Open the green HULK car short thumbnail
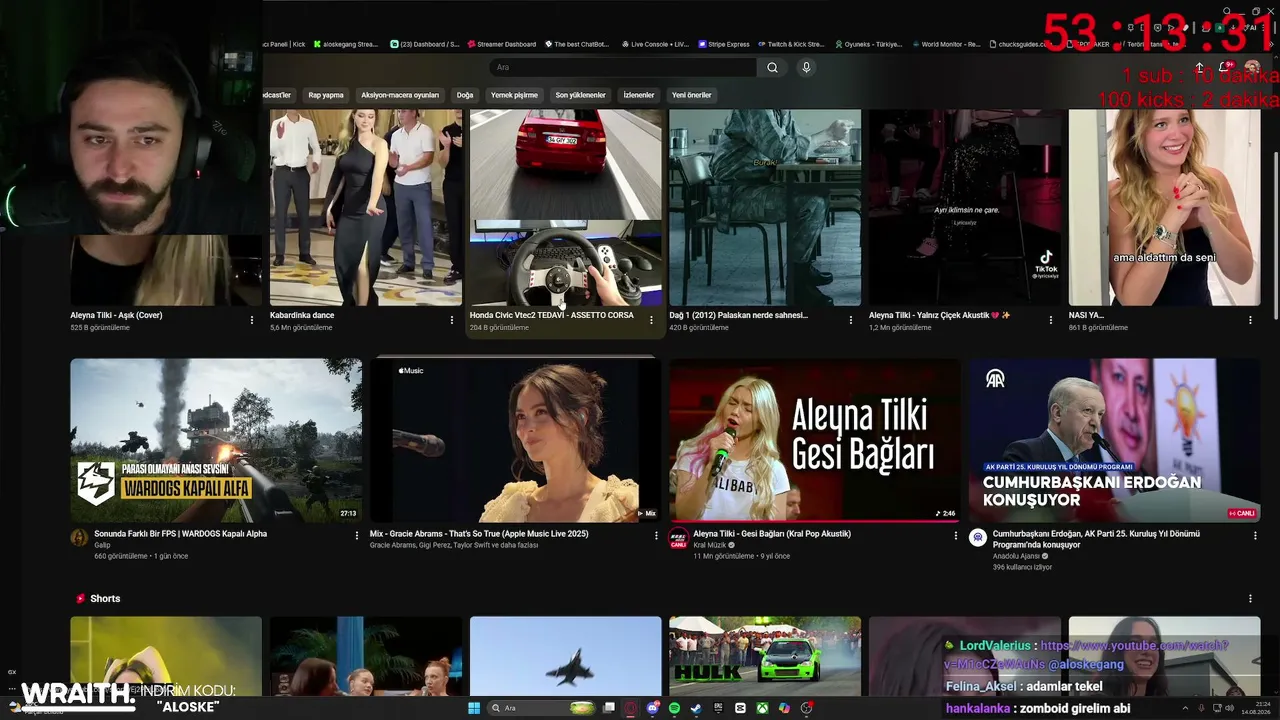The image size is (1280, 720). pyautogui.click(x=765, y=656)
